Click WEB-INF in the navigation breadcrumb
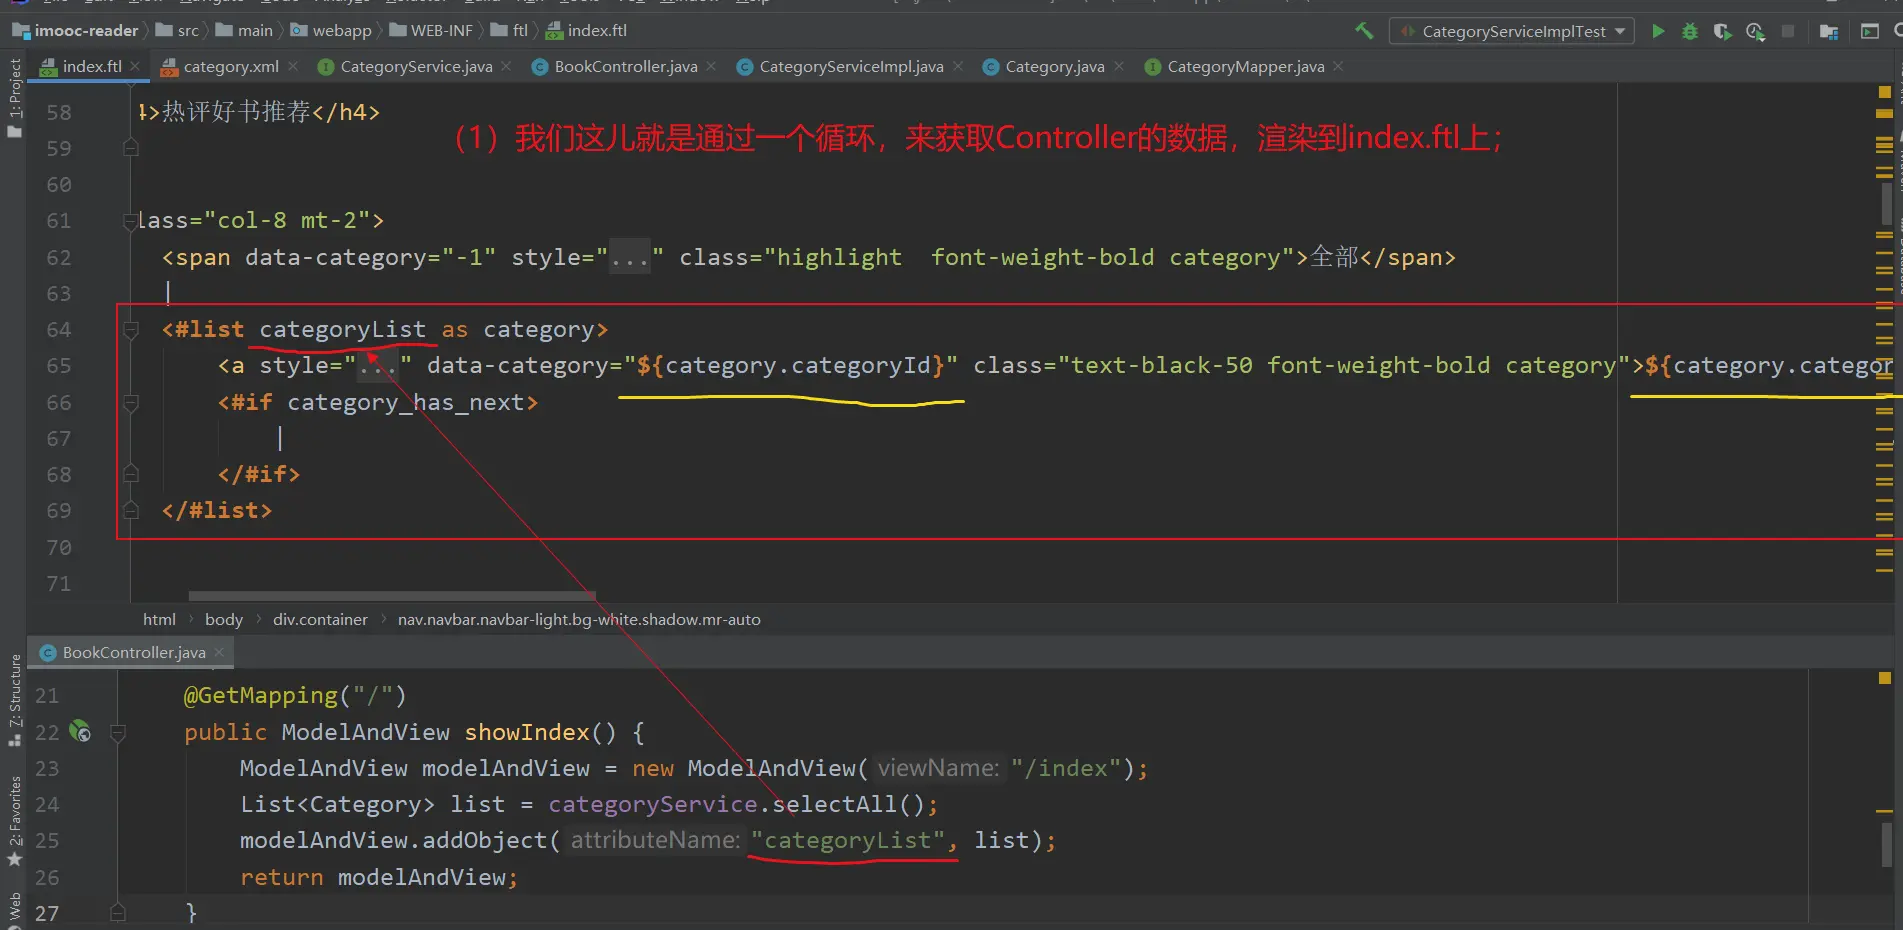The image size is (1903, 930). pyautogui.click(x=440, y=31)
